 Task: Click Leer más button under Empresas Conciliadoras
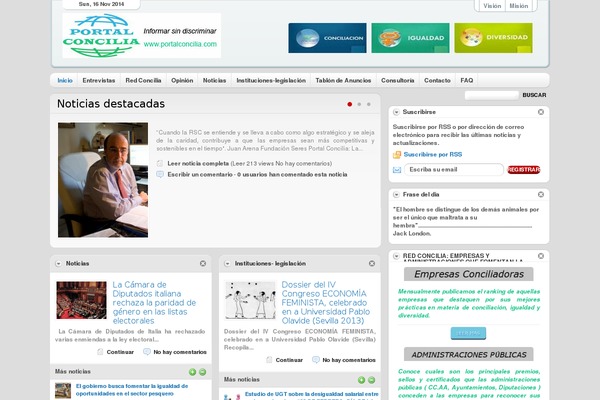click(x=468, y=333)
